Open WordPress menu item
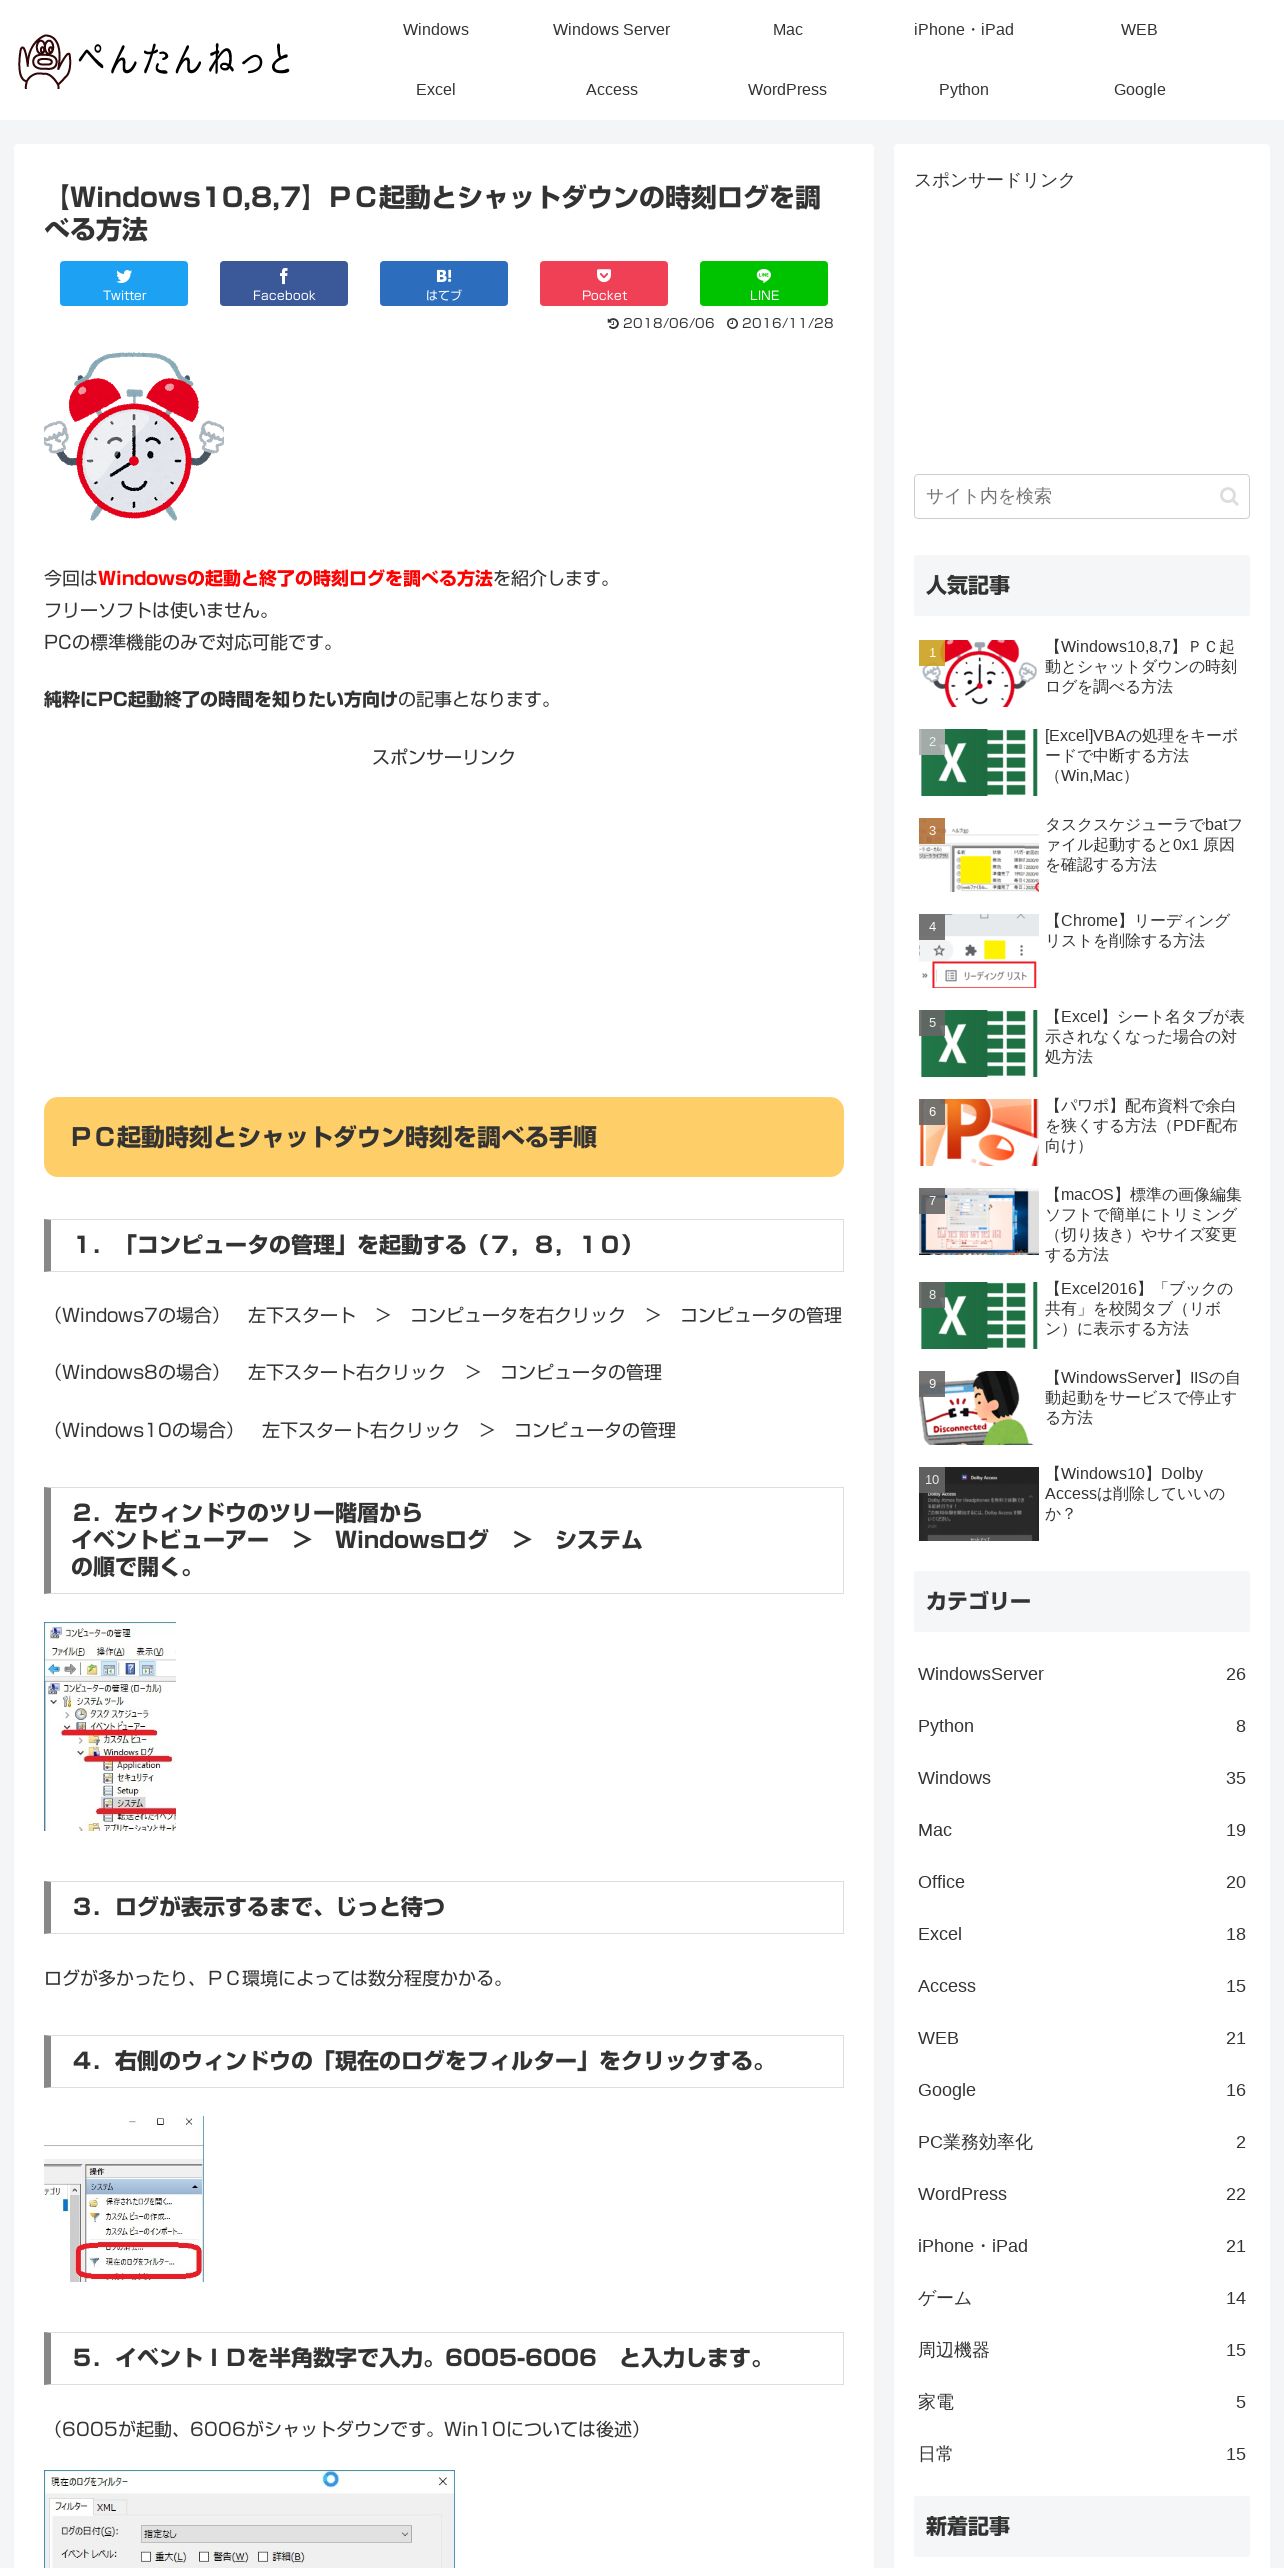This screenshot has width=1284, height=2568. tap(788, 90)
